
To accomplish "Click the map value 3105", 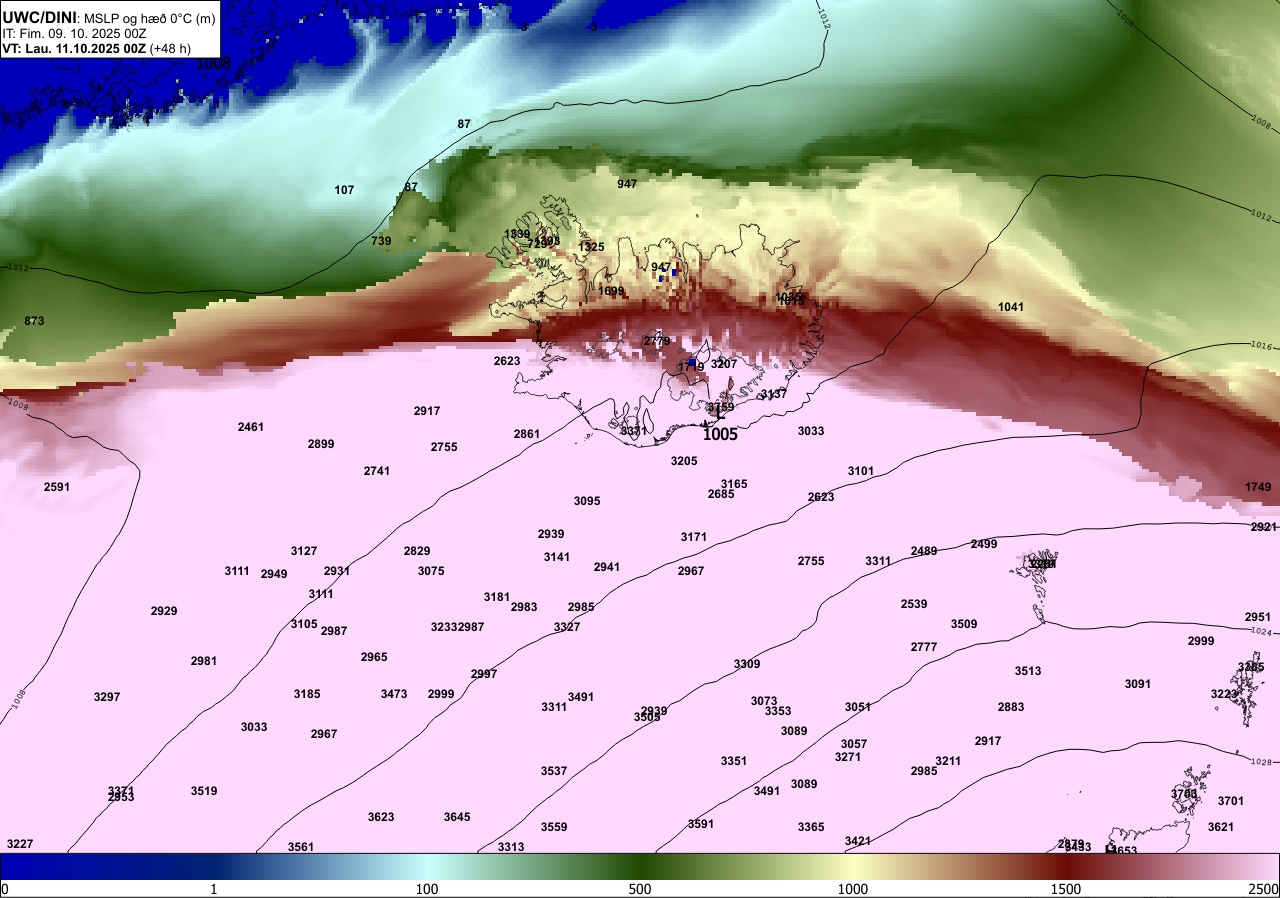I will click(304, 624).
